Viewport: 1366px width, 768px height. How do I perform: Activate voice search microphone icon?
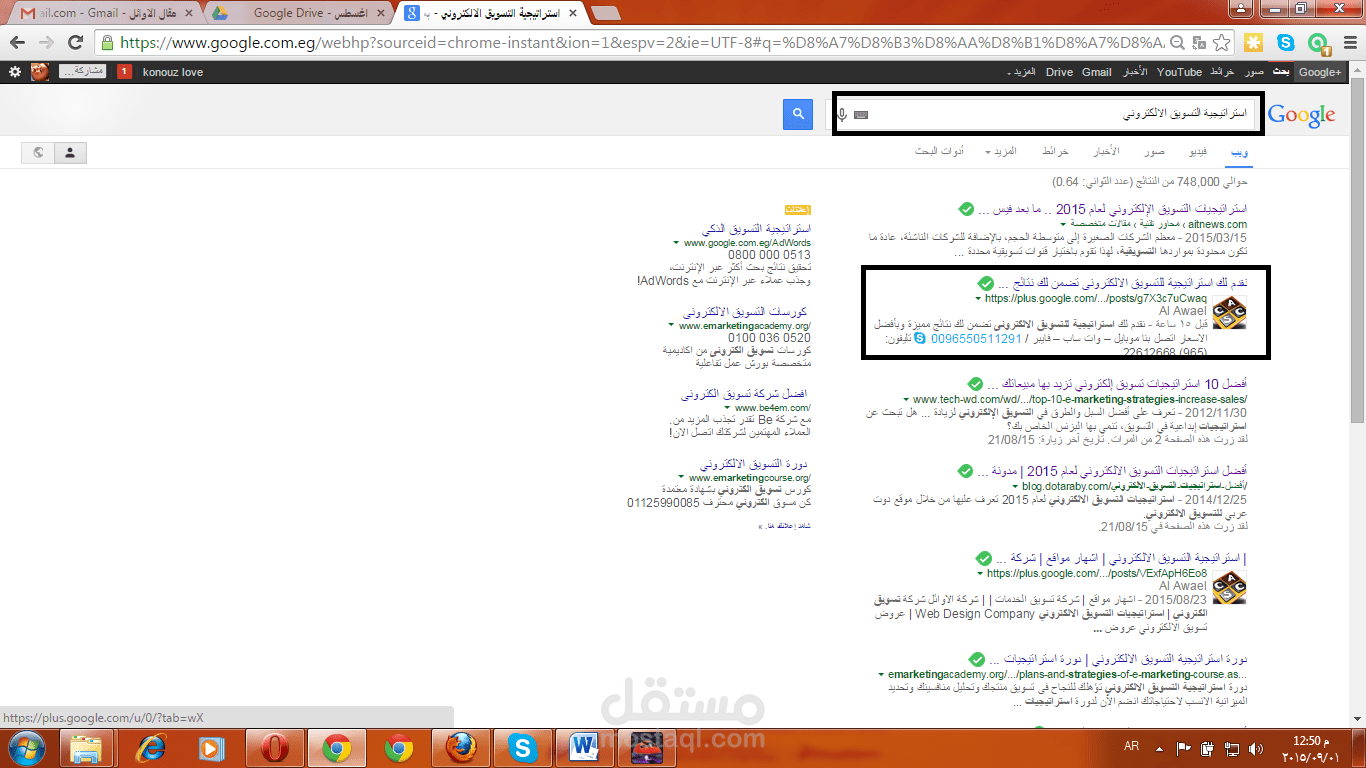842,115
